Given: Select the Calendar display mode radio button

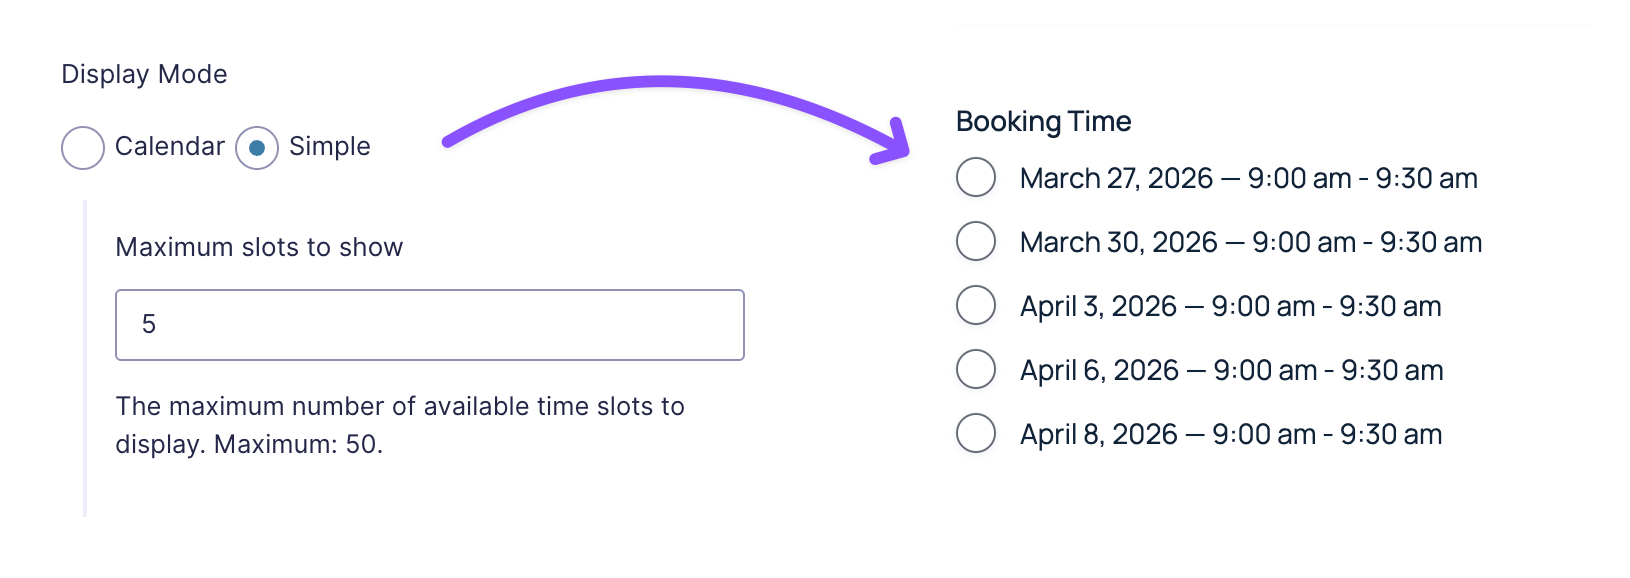Looking at the screenshot, I should [83, 148].
